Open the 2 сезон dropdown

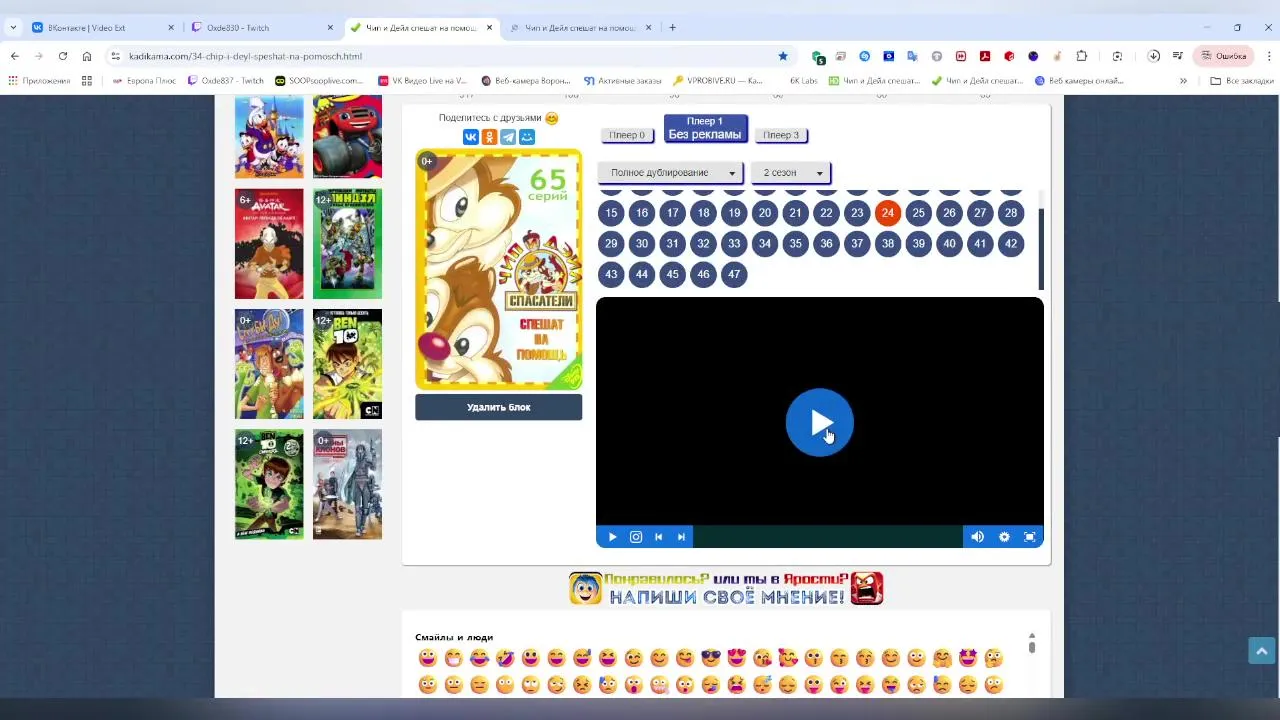[x=792, y=173]
